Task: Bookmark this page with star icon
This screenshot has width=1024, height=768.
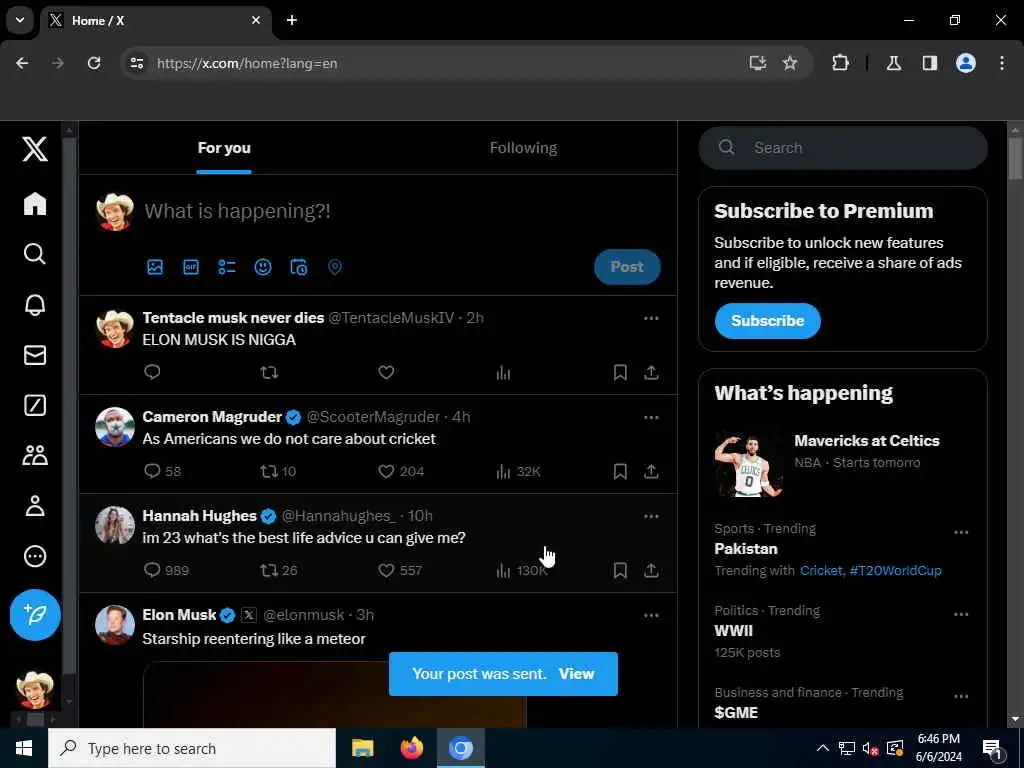Action: (x=790, y=63)
